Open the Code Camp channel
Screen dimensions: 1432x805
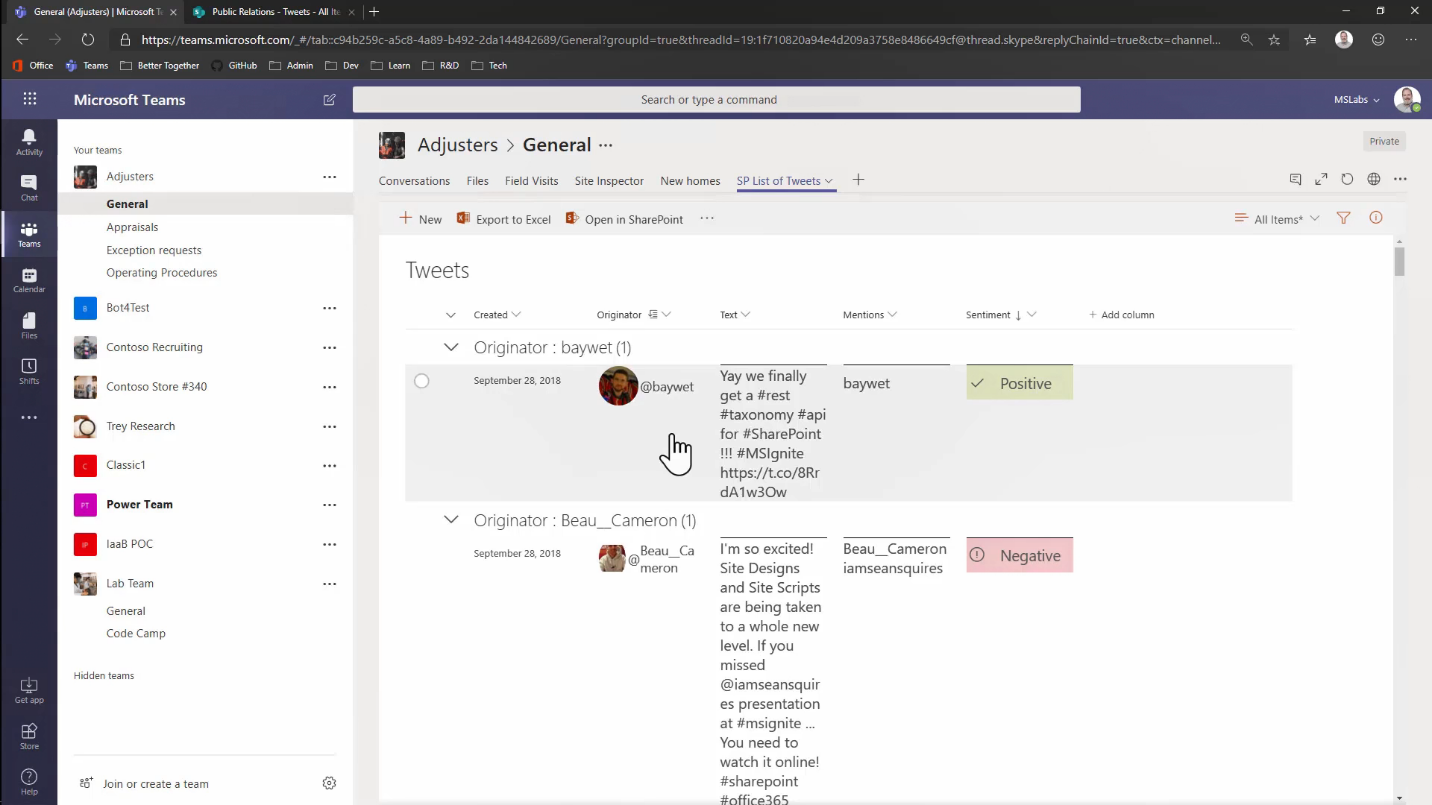coord(136,633)
